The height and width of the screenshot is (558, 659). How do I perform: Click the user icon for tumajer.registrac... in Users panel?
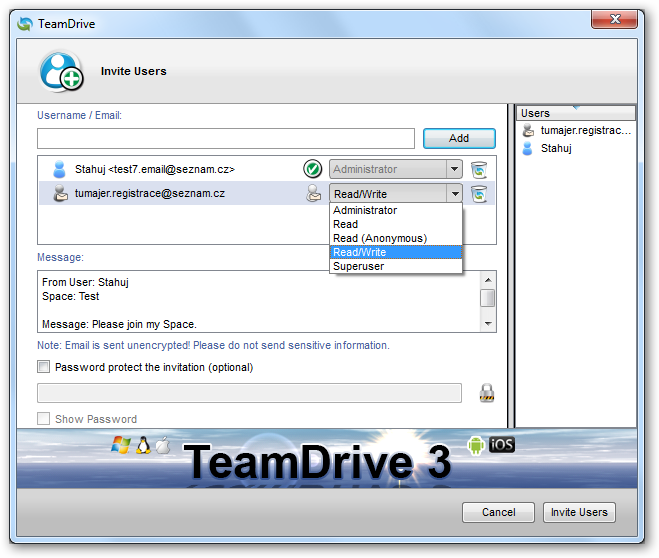528,131
